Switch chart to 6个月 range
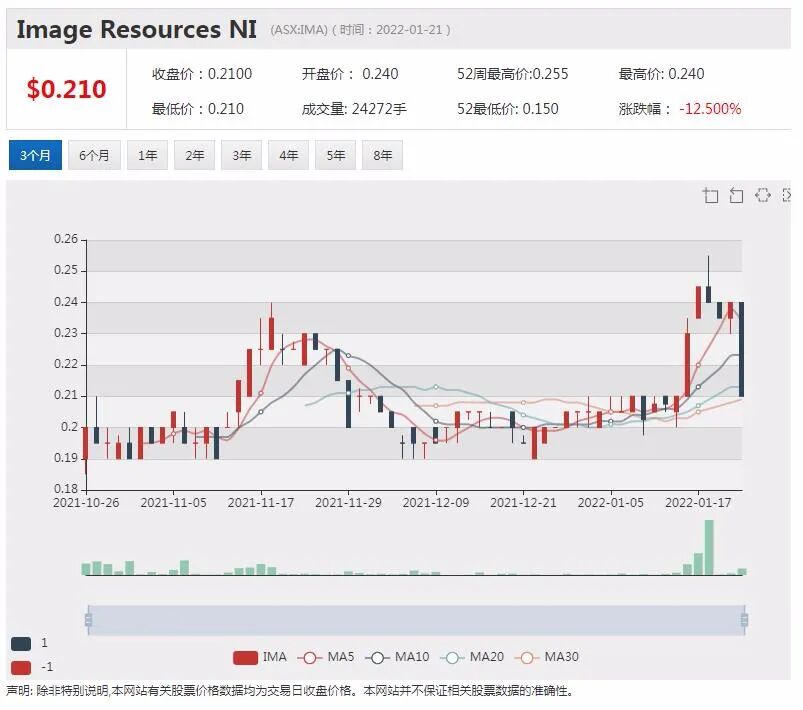The height and width of the screenshot is (710, 803). tap(94, 155)
